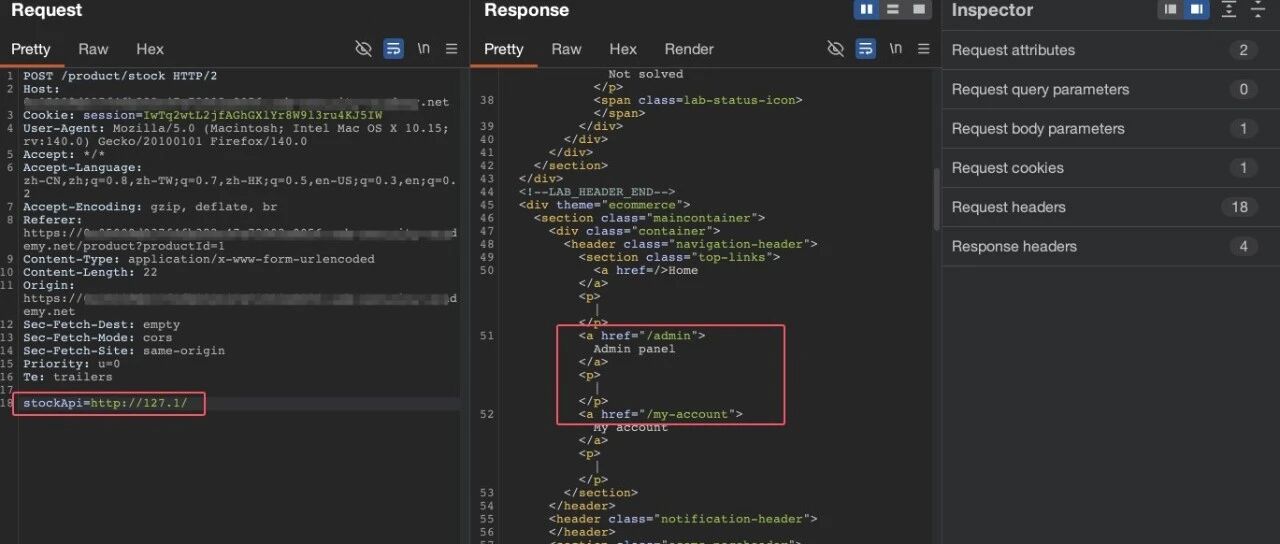Click the Priority: u=0 header line
Screen dimensions: 1280x544
tap(71, 364)
